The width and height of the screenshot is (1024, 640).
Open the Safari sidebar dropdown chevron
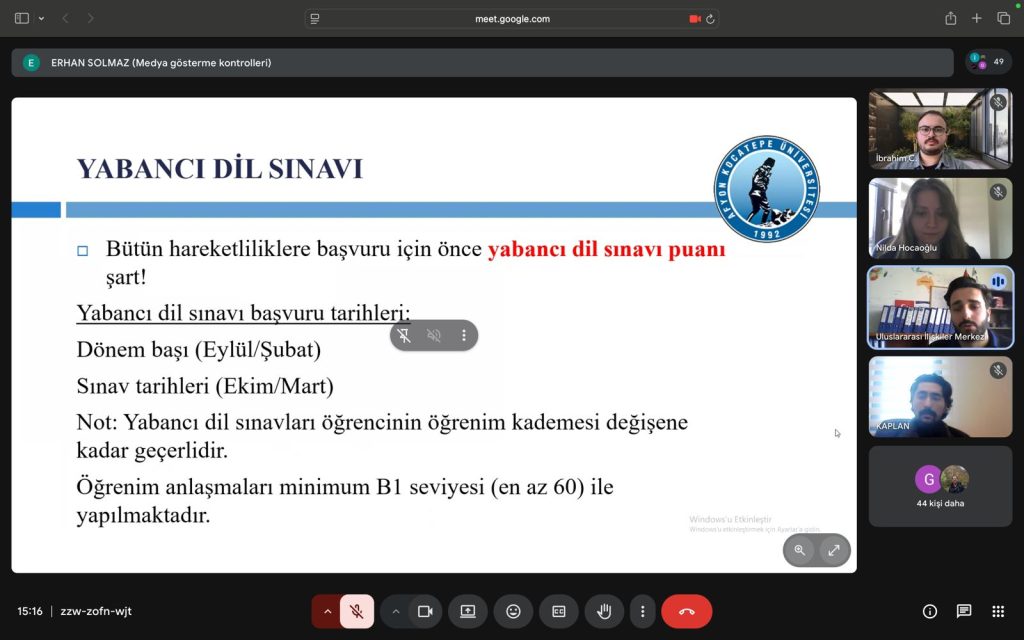(41, 18)
